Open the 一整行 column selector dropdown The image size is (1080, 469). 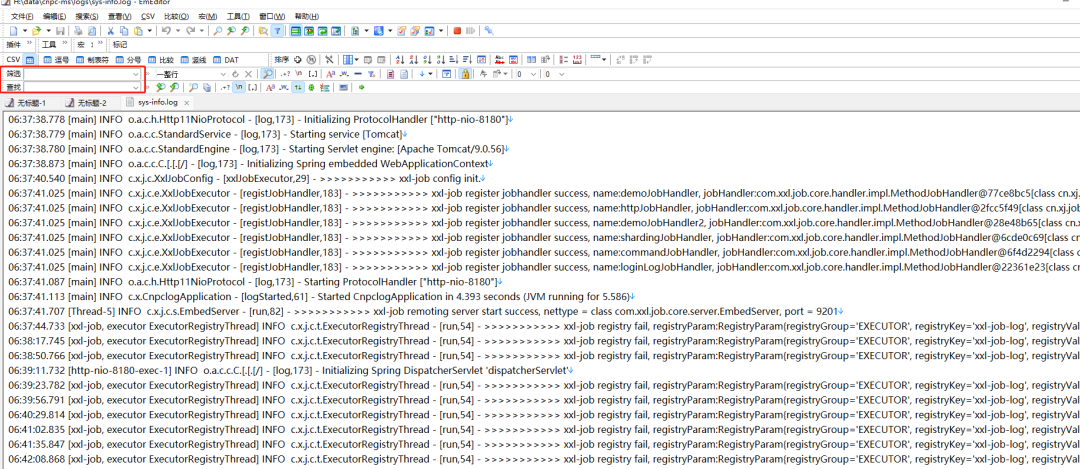coord(222,74)
